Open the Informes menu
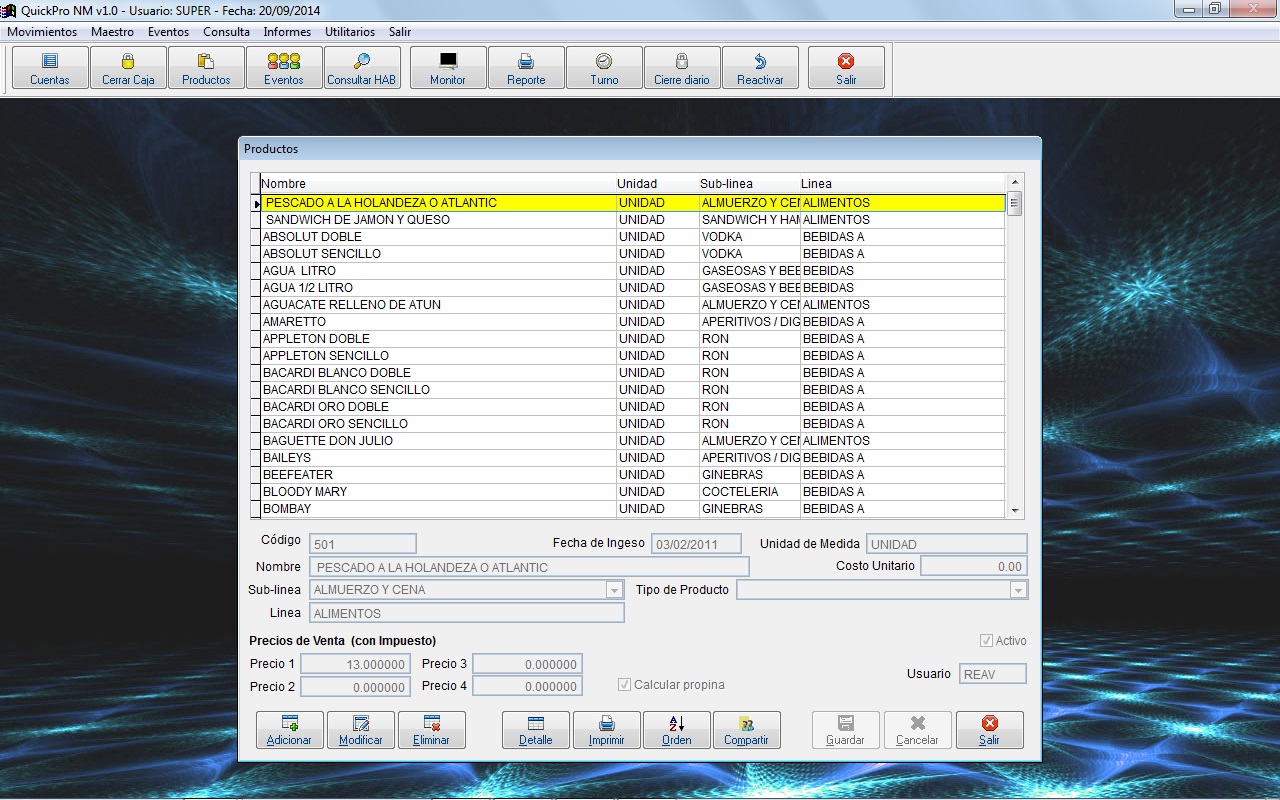 tap(287, 32)
